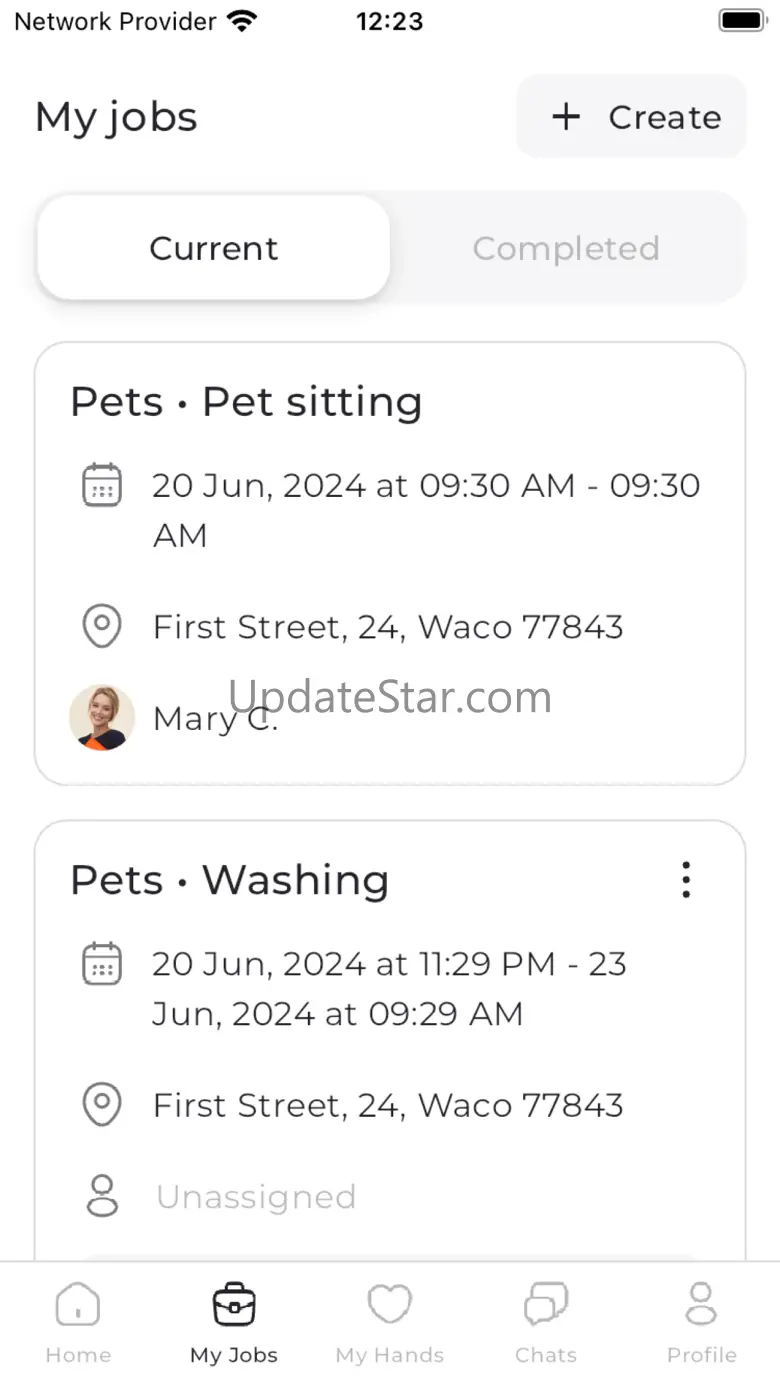Open My Hands heart icon
Screen dimensions: 780x1387
[389, 1305]
